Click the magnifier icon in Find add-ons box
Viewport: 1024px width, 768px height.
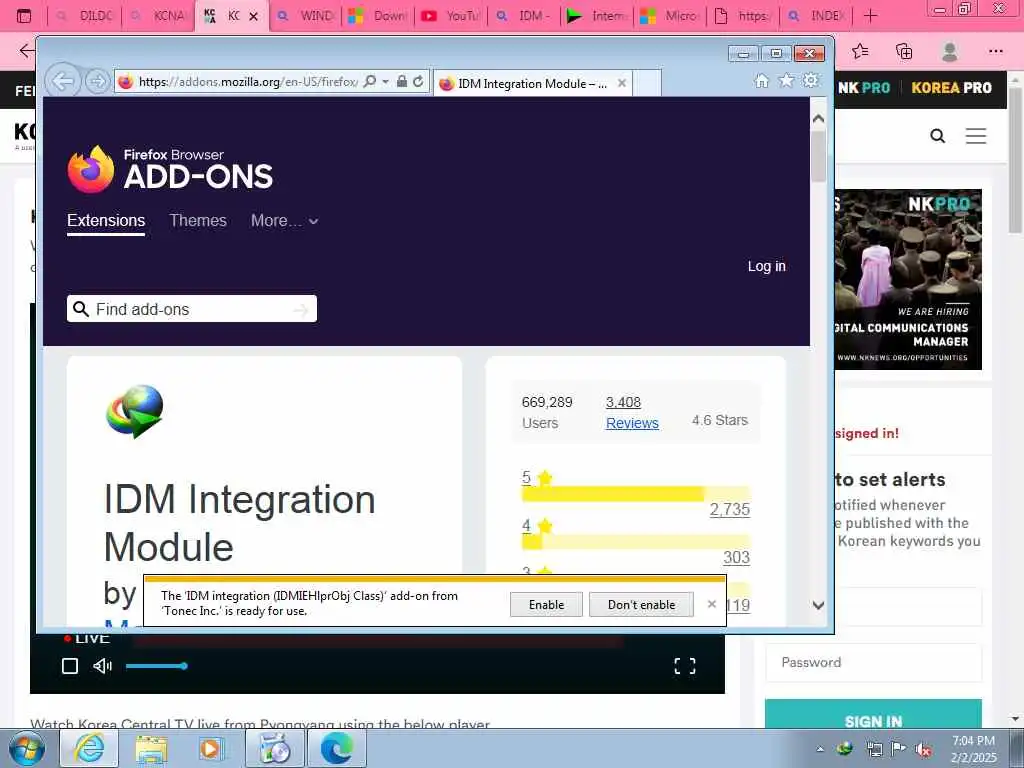tap(81, 309)
